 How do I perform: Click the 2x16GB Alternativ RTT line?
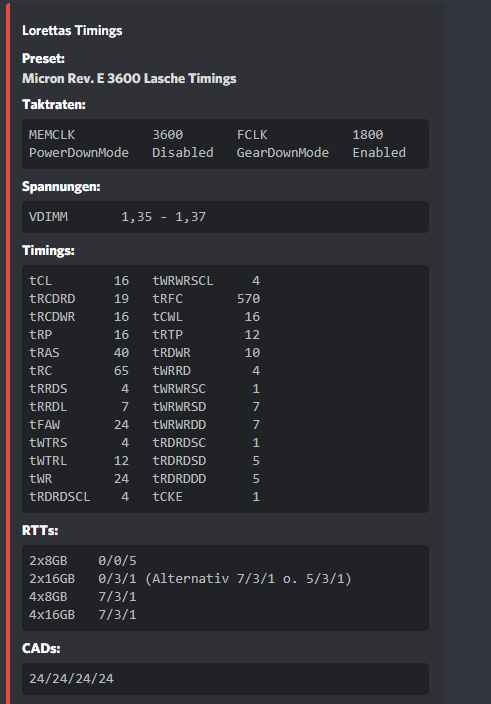click(190, 579)
